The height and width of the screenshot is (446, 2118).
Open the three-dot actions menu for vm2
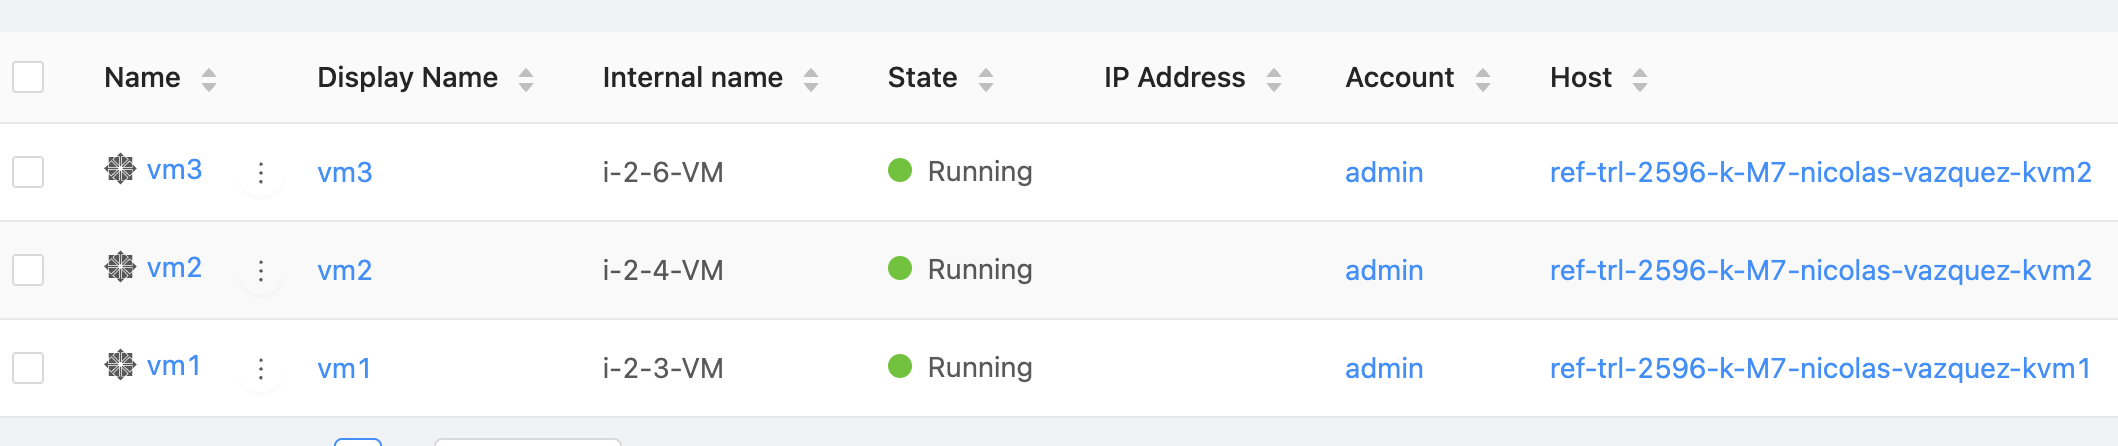click(x=261, y=271)
